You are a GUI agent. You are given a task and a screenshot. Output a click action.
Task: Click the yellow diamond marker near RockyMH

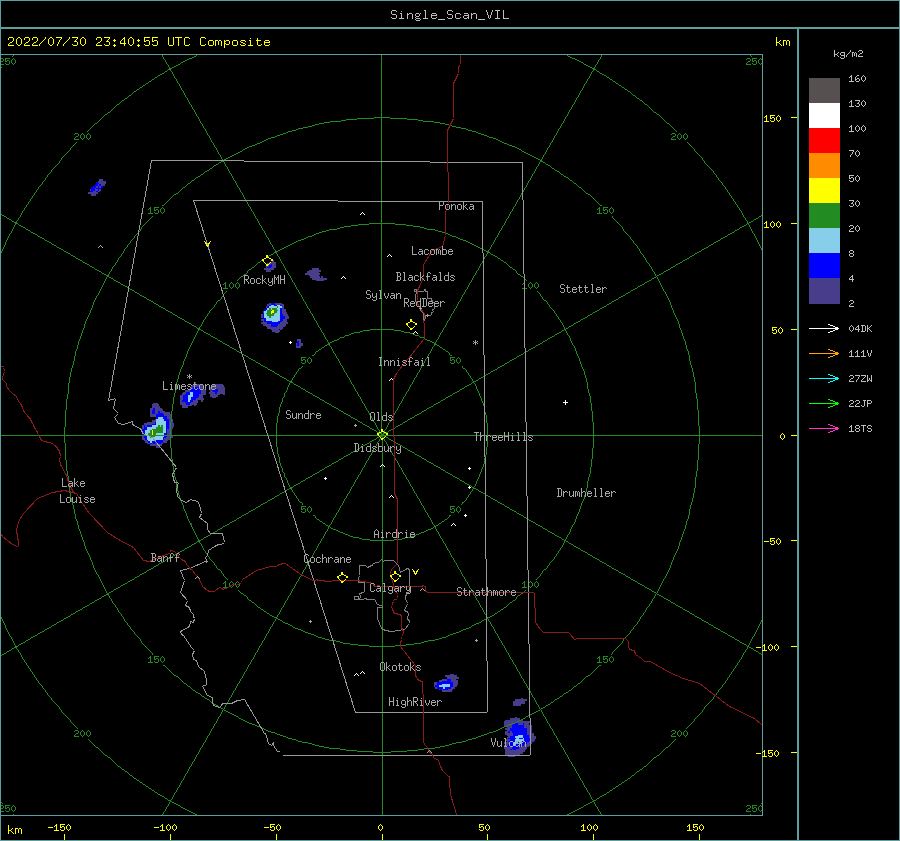pyautogui.click(x=267, y=261)
